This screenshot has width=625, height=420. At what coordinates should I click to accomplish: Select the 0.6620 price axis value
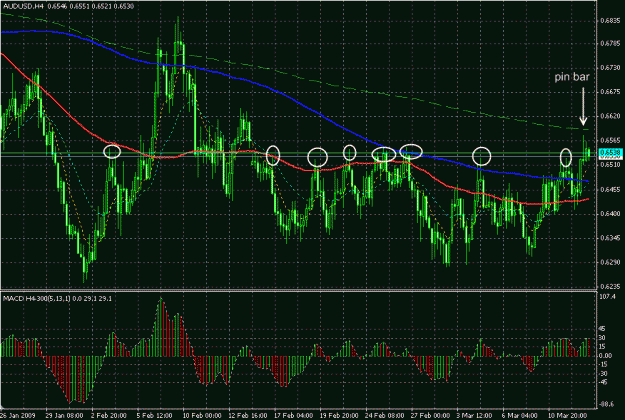610,116
